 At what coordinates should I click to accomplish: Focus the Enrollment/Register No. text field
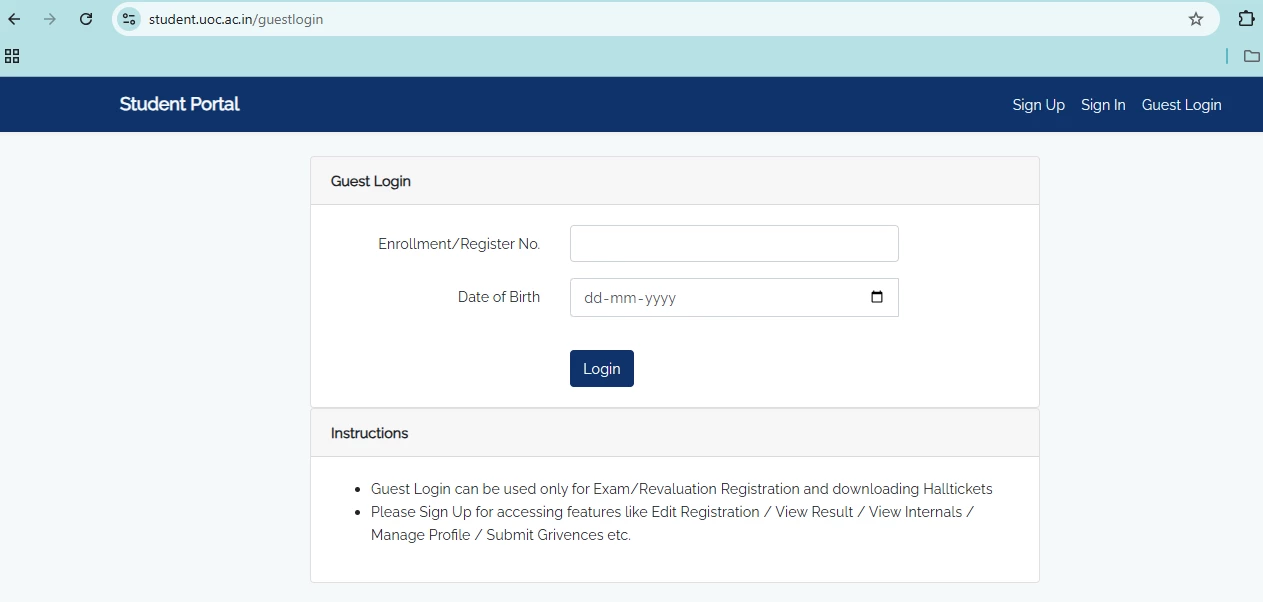tap(734, 244)
